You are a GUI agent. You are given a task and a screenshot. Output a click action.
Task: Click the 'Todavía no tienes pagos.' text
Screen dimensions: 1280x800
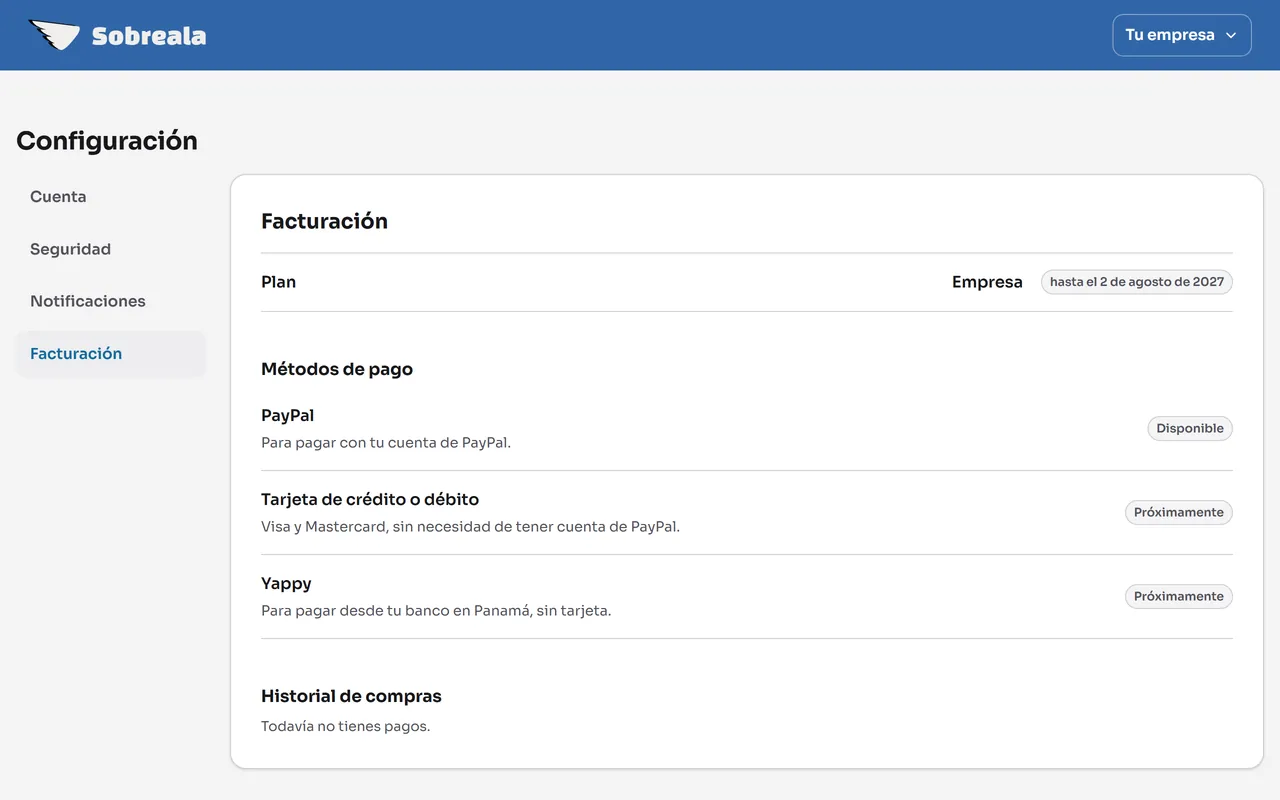[x=345, y=726]
